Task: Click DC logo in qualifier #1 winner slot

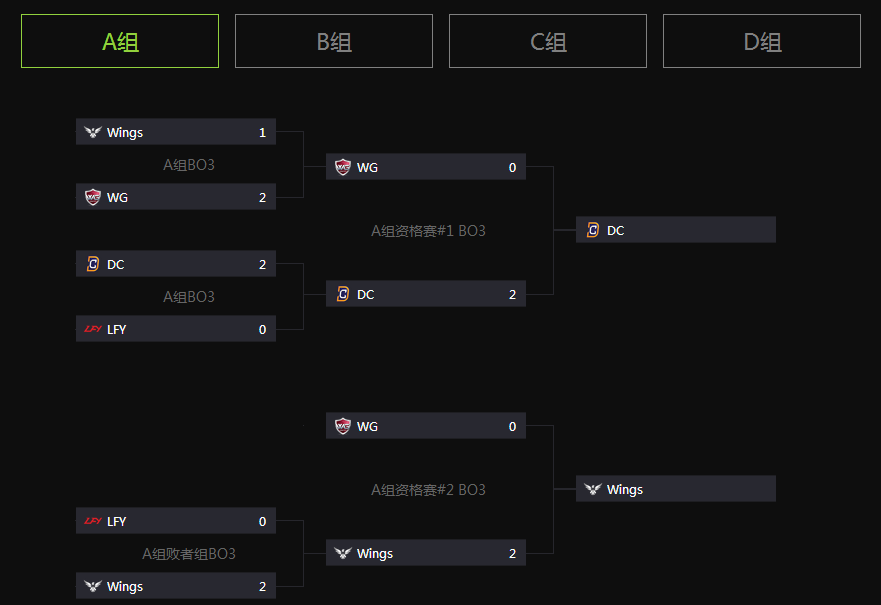Action: (x=593, y=230)
